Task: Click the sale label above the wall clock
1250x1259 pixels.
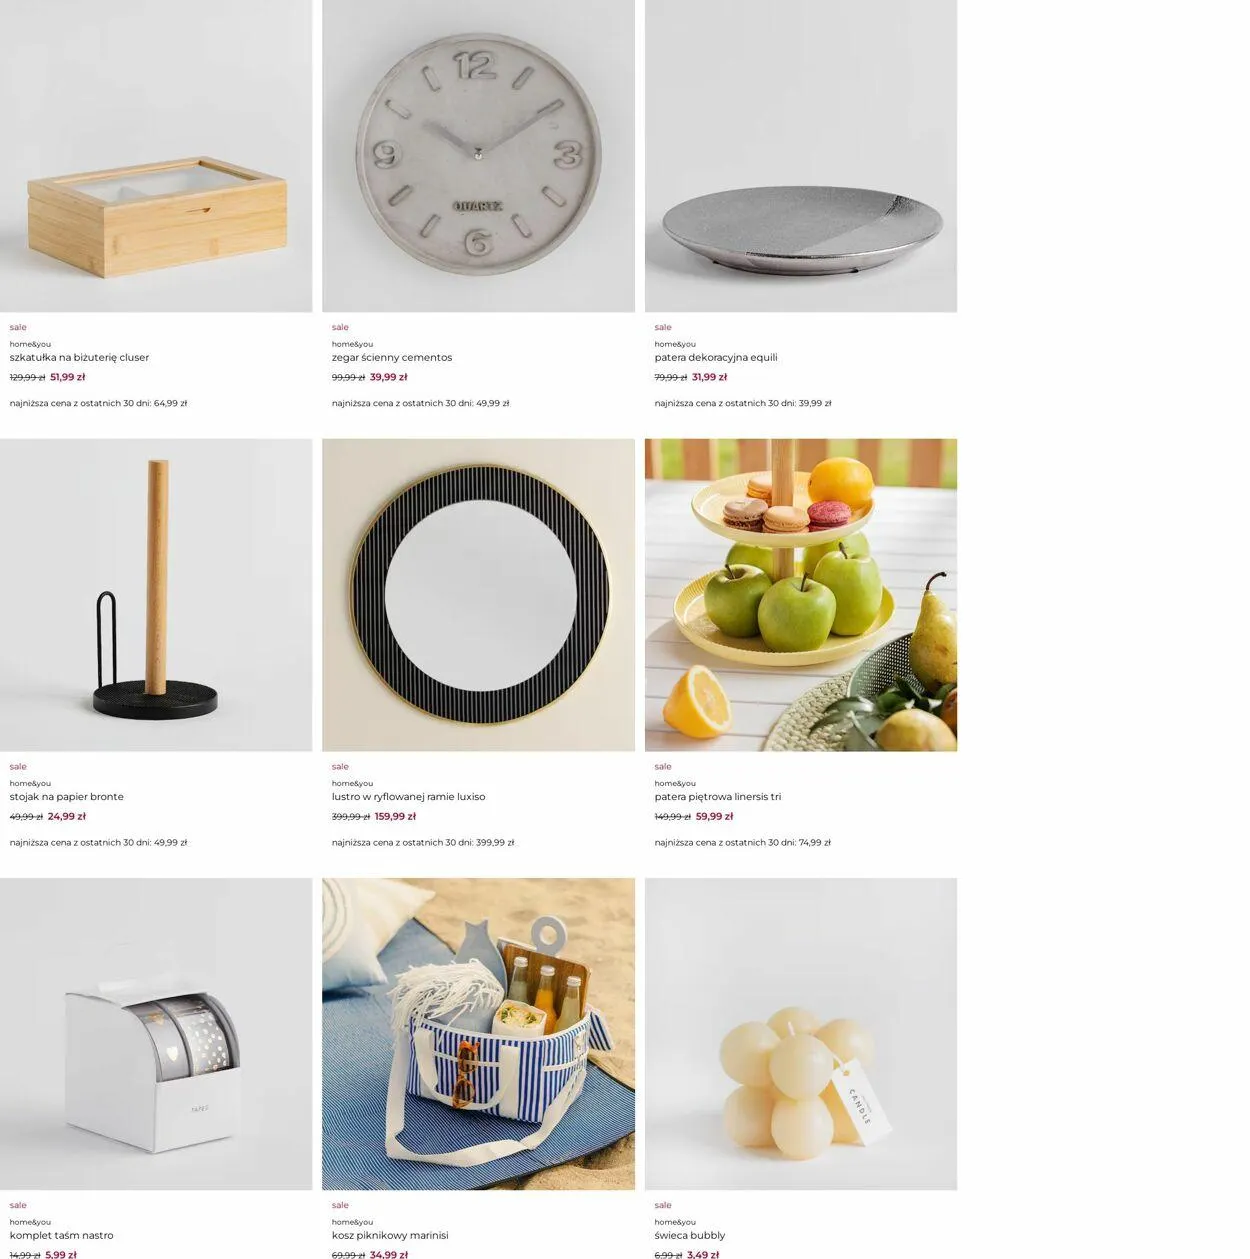Action: (340, 327)
